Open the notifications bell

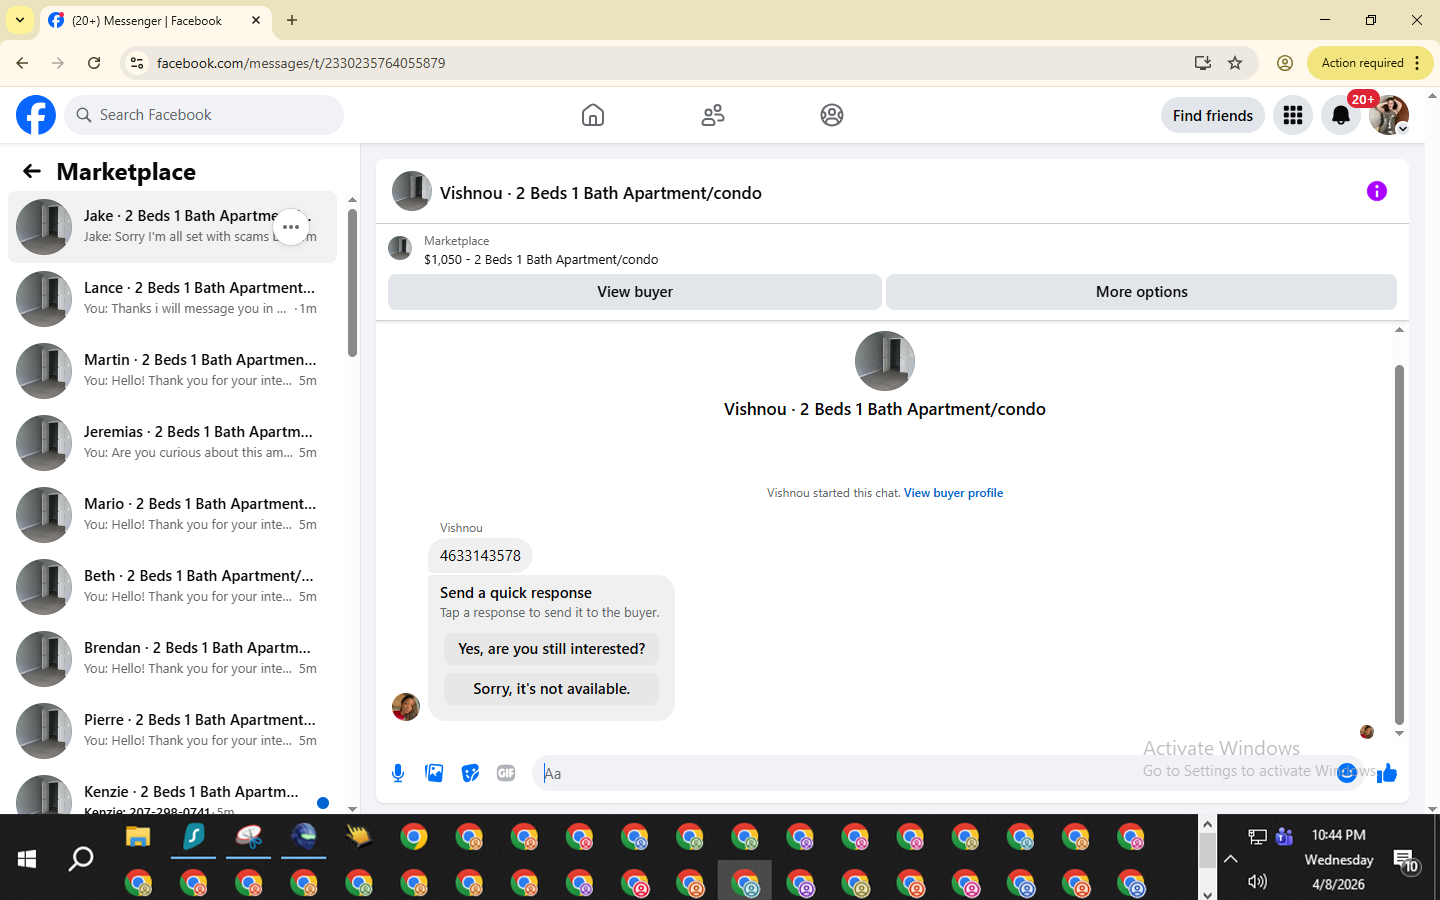(1341, 115)
